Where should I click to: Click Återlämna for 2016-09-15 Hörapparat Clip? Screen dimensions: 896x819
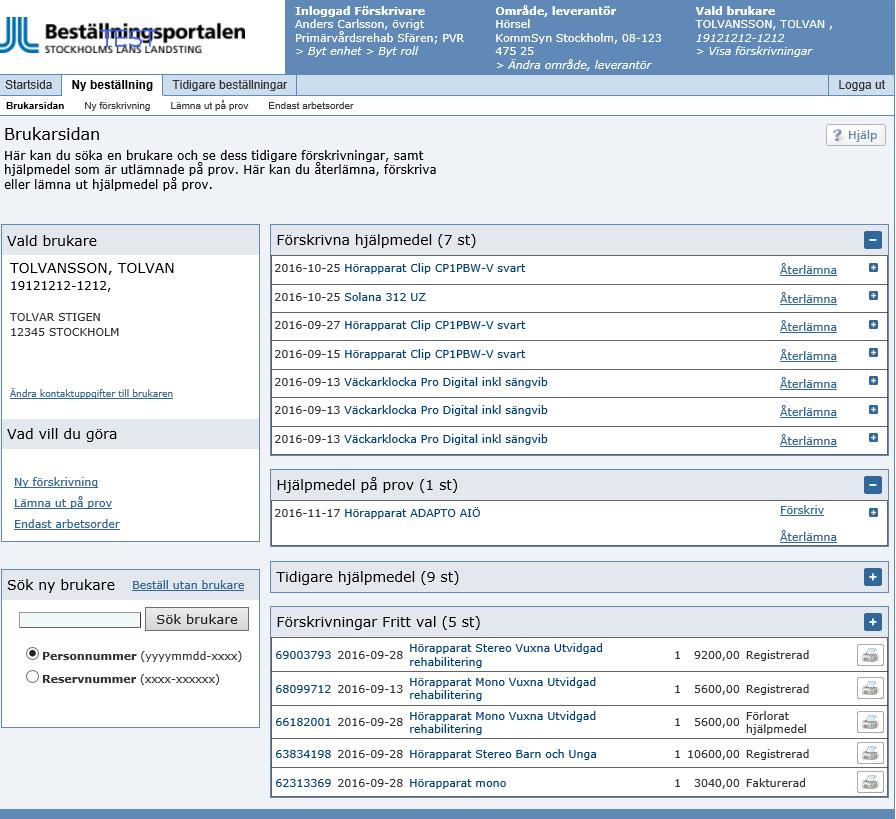pos(808,356)
